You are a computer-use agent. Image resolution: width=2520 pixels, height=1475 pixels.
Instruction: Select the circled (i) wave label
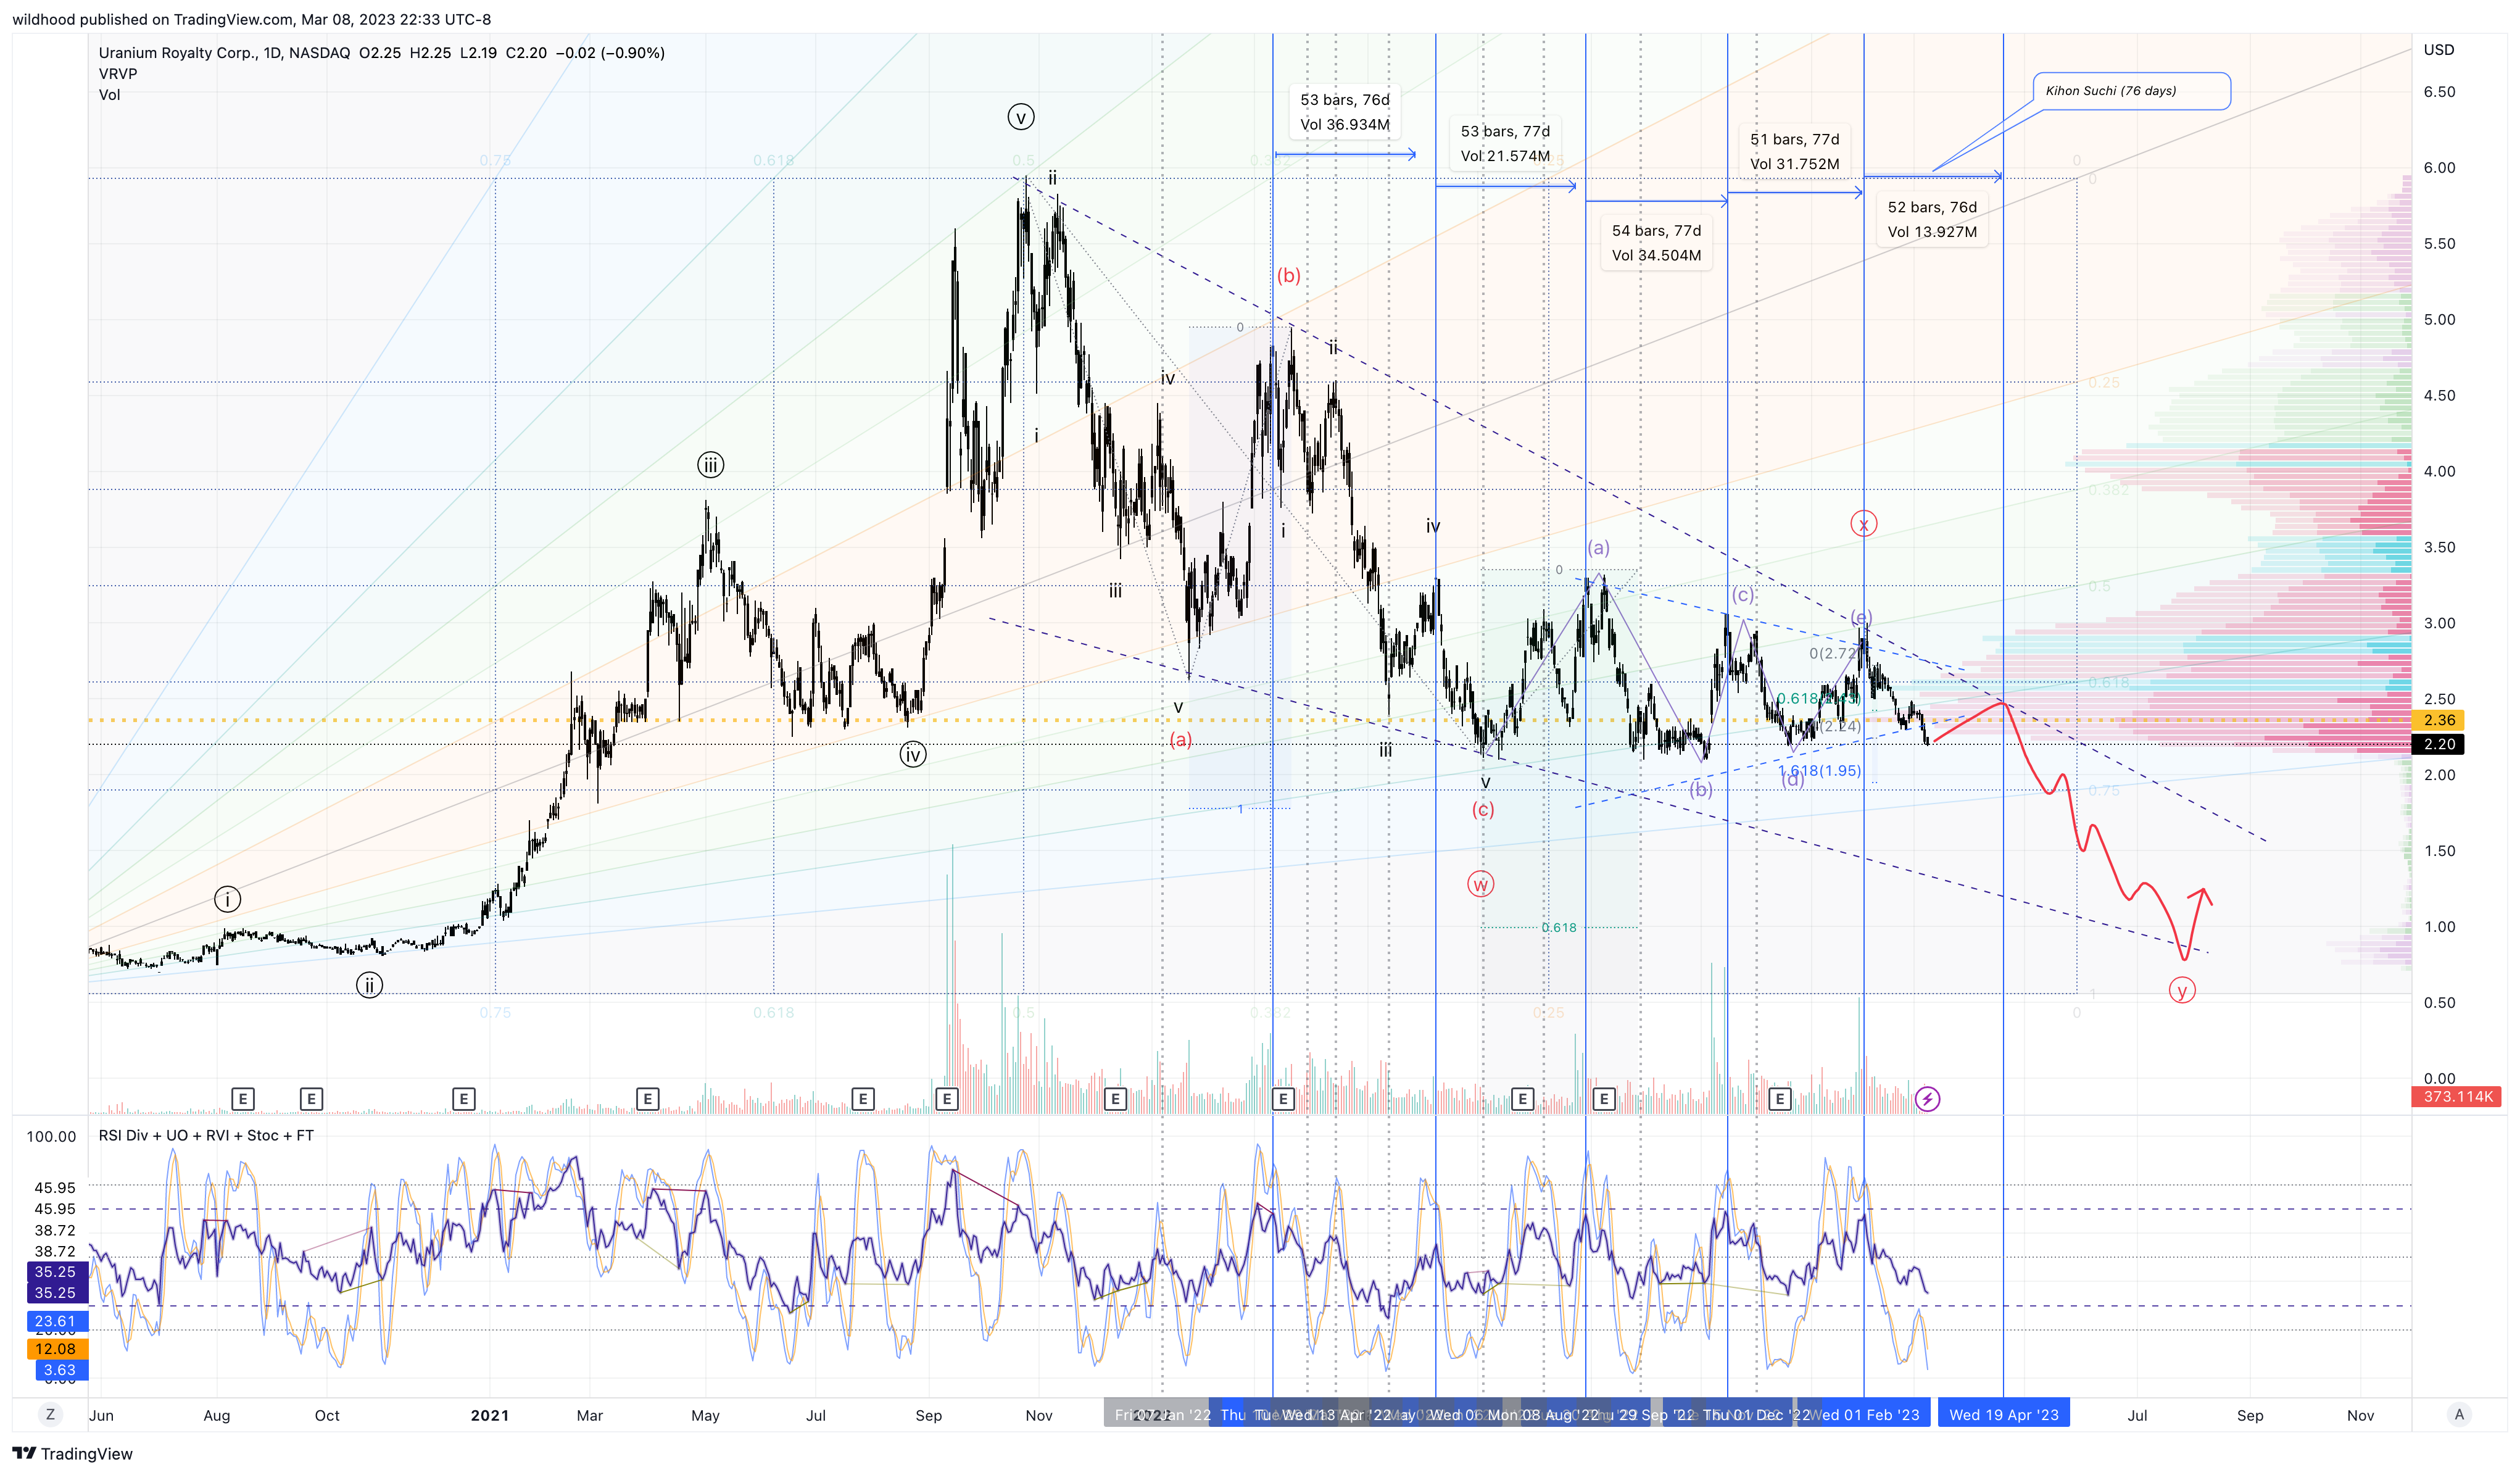pyautogui.click(x=227, y=899)
